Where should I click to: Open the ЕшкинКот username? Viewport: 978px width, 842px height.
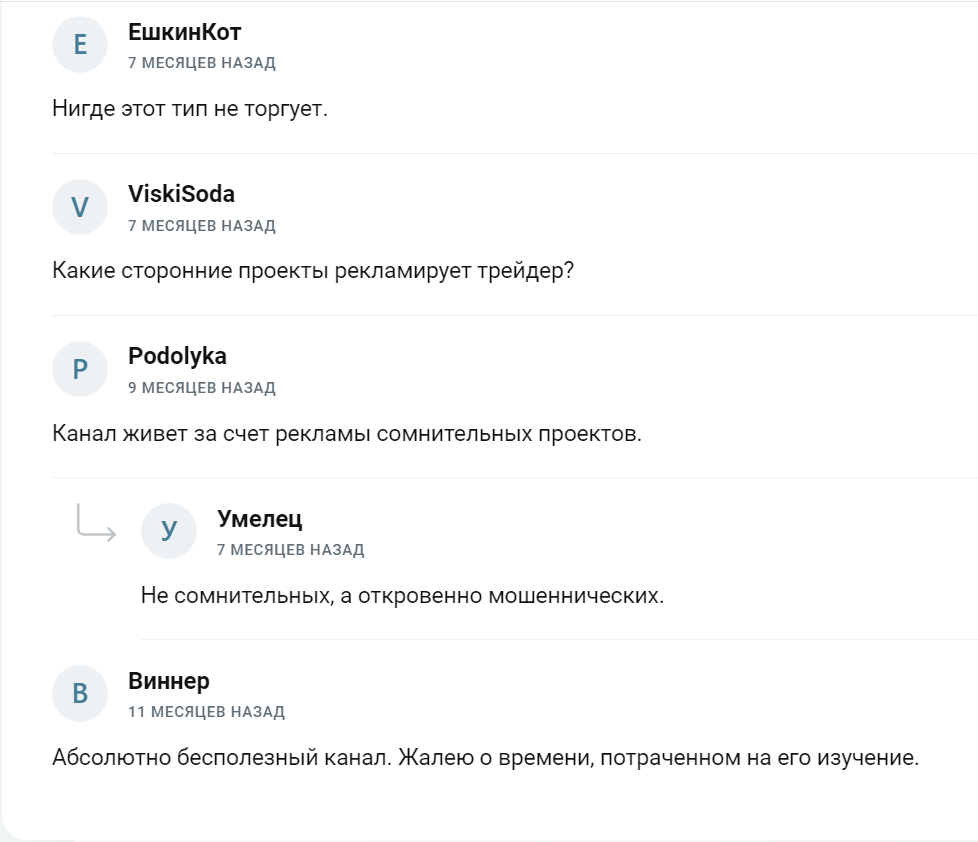(185, 32)
